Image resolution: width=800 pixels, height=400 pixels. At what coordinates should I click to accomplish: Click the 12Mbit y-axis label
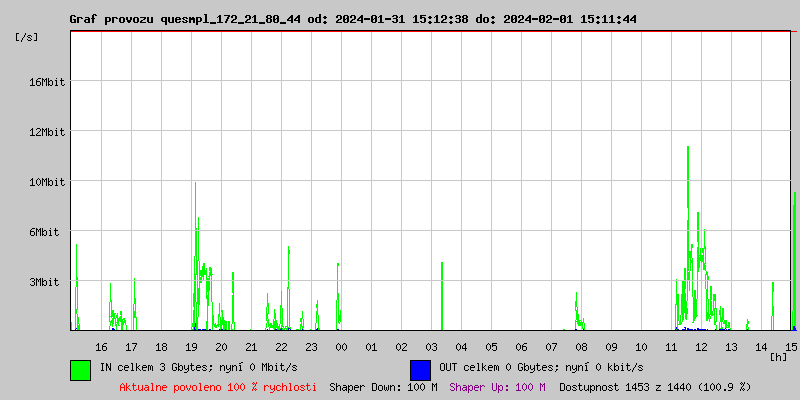coord(47,131)
